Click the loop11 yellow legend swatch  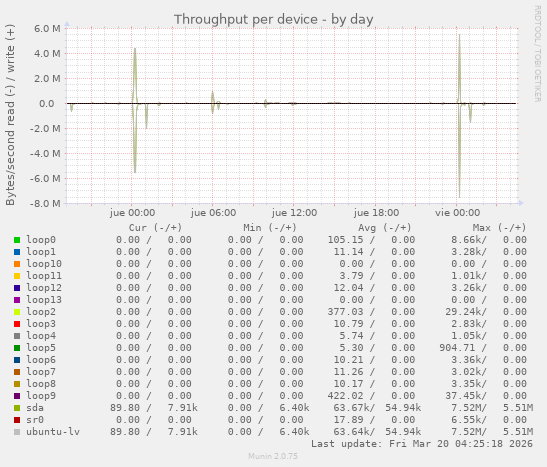(17, 276)
